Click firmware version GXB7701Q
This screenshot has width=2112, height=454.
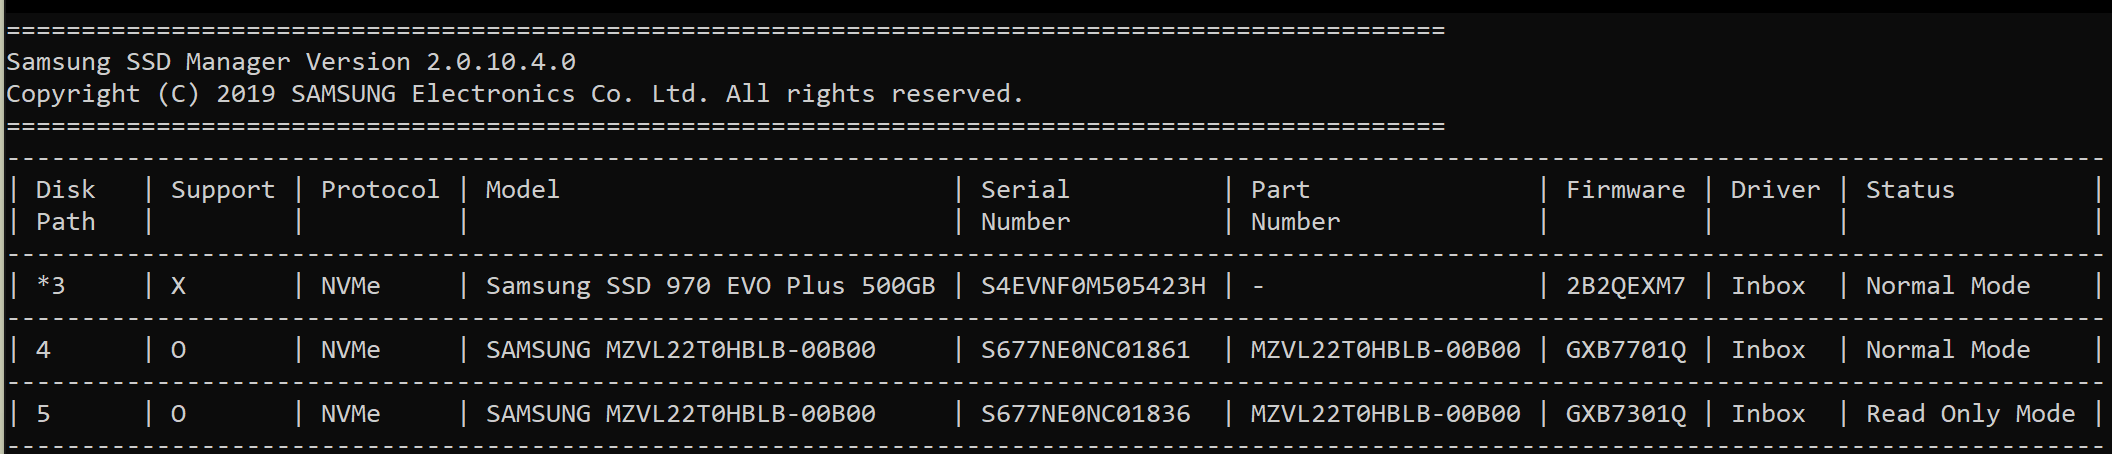(1625, 350)
